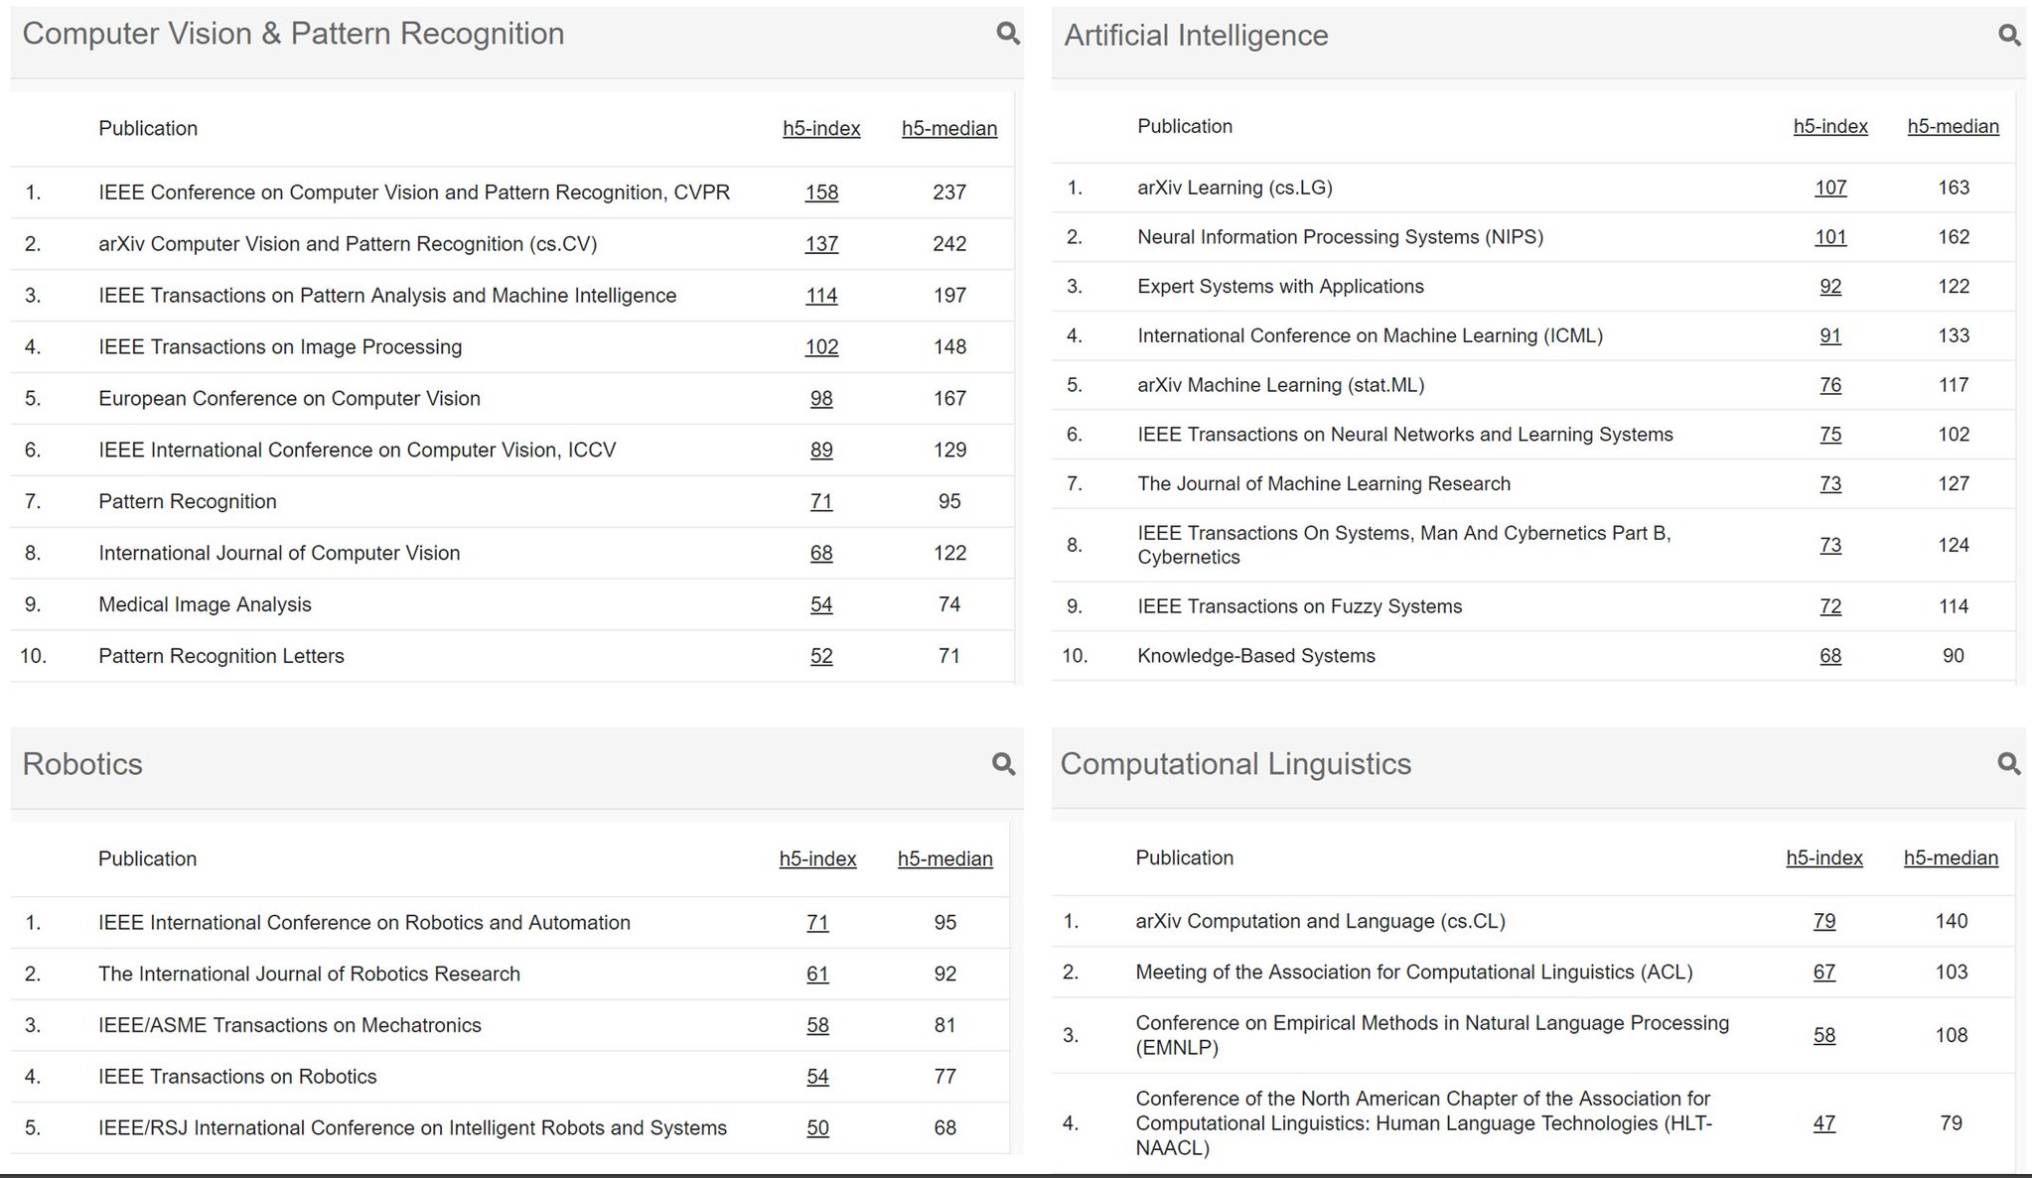
Task: Open h5-index 91 for ICML
Action: tap(1830, 336)
